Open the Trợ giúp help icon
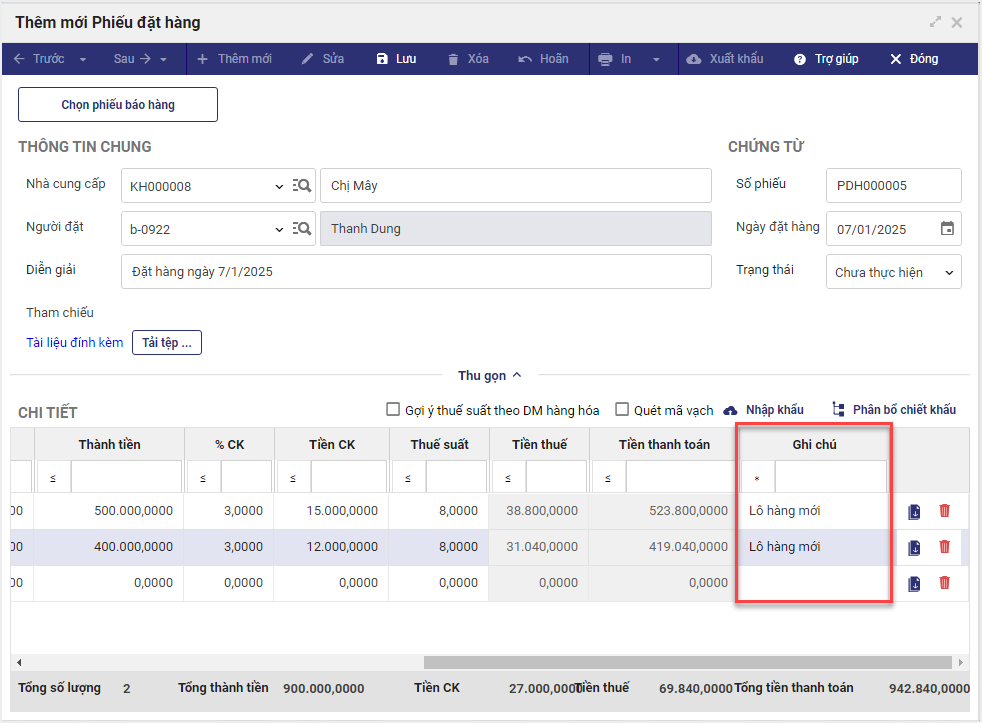This screenshot has width=982, height=723. click(800, 59)
